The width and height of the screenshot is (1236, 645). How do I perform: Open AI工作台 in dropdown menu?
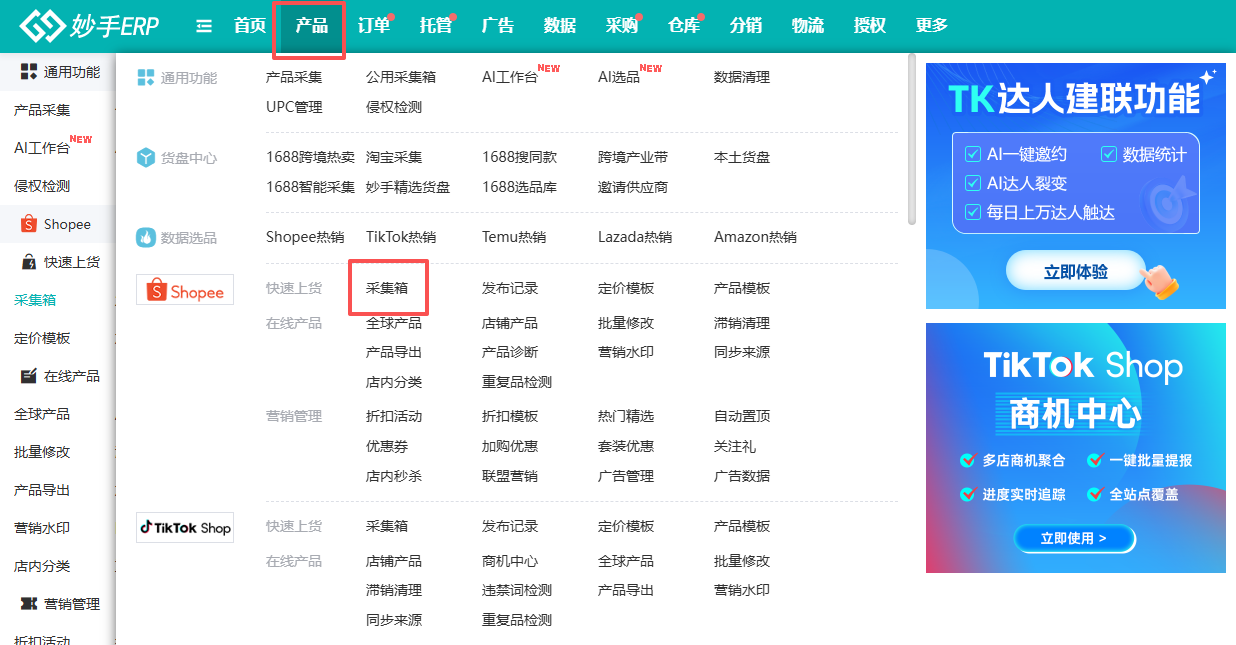[510, 77]
